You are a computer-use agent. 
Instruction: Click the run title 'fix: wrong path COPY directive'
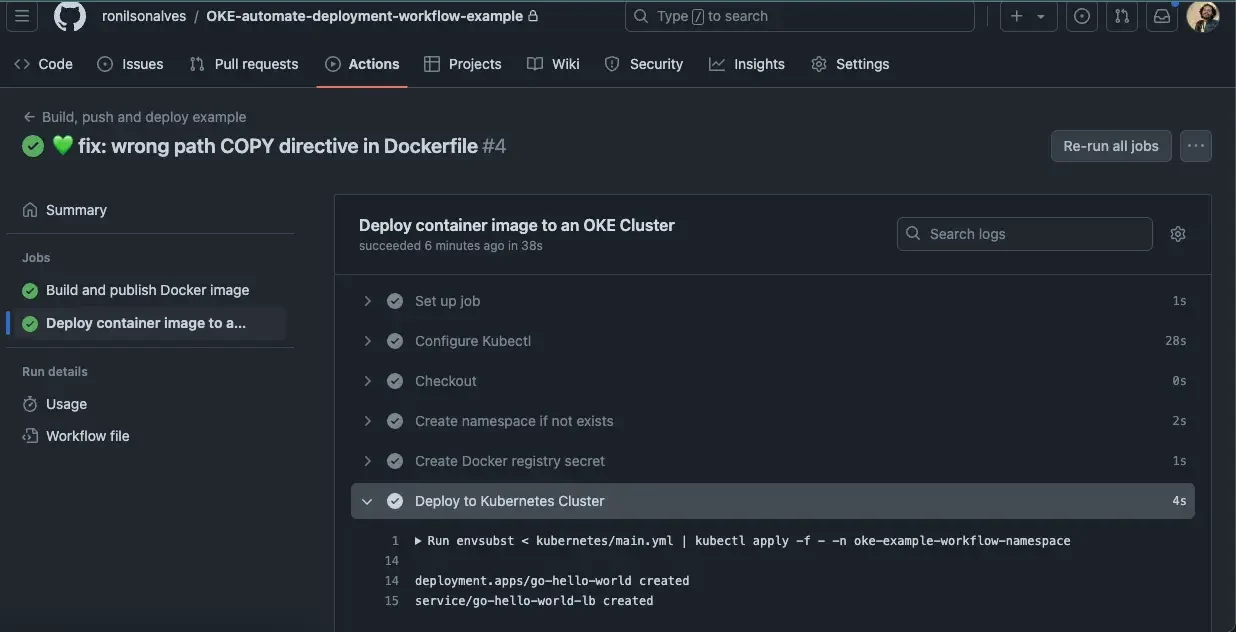pyautogui.click(x=278, y=146)
